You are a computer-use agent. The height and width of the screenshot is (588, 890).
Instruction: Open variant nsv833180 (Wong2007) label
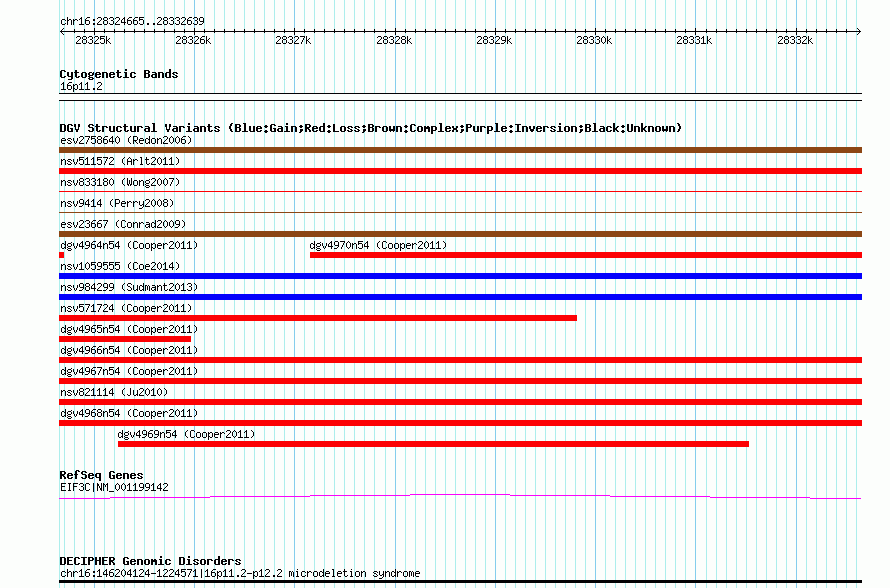pos(120,182)
